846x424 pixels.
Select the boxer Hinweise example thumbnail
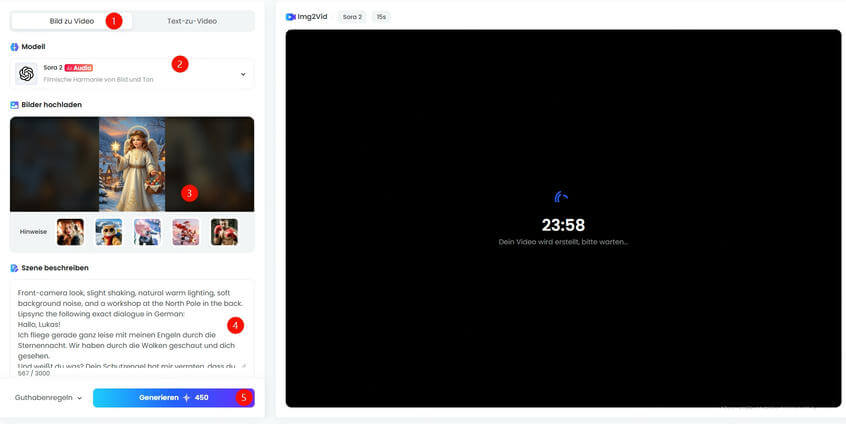tap(224, 232)
